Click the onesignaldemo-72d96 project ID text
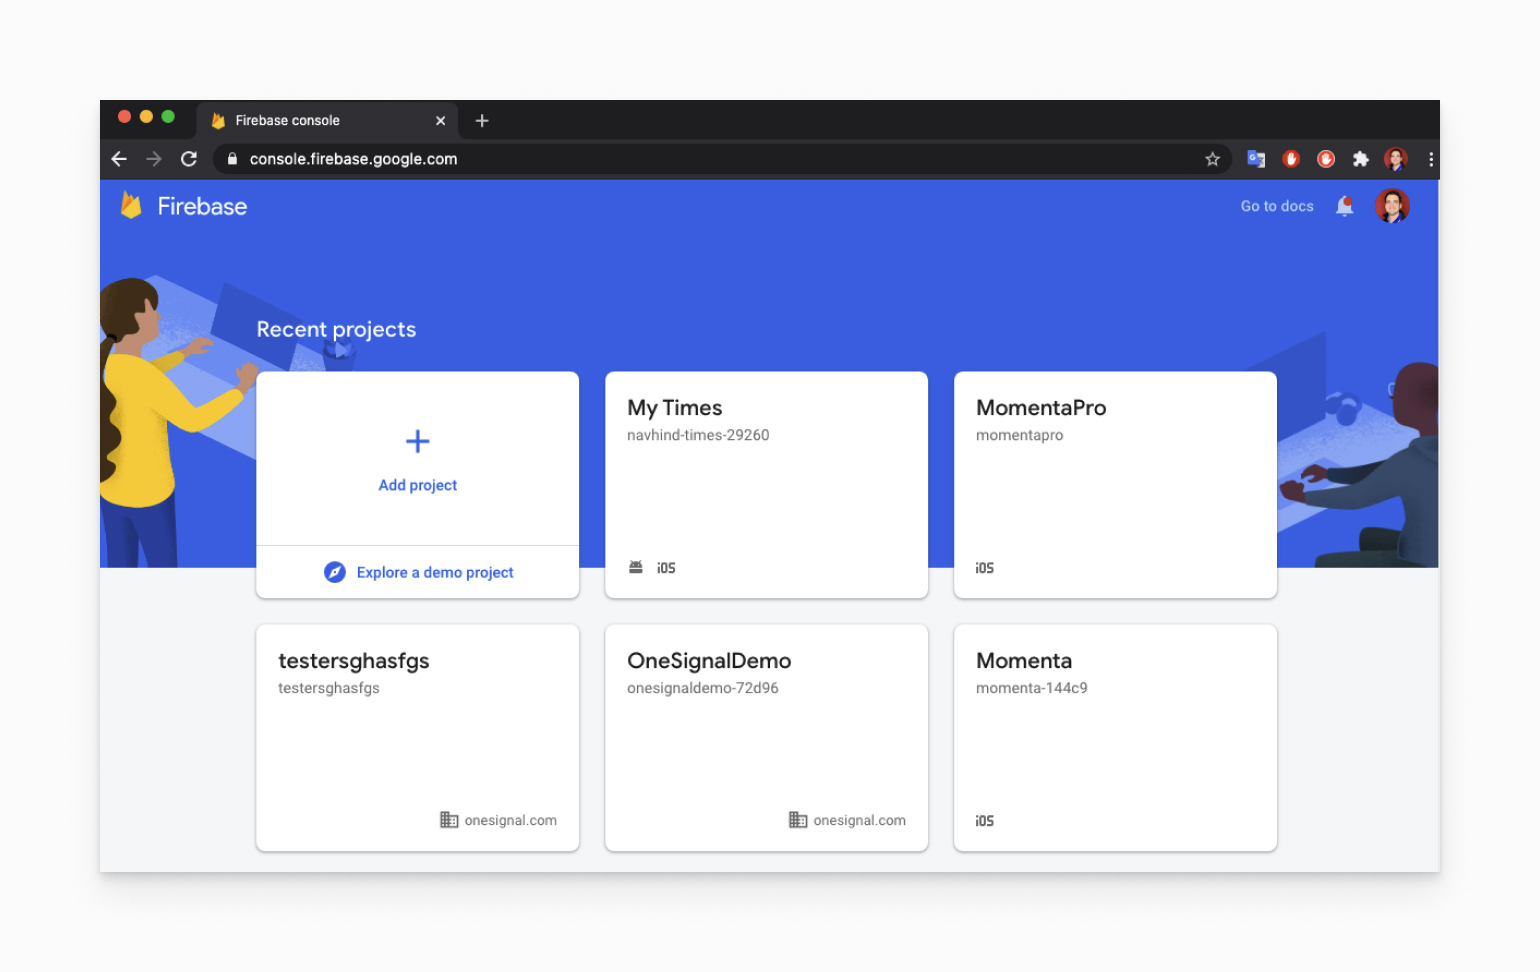 (x=702, y=688)
